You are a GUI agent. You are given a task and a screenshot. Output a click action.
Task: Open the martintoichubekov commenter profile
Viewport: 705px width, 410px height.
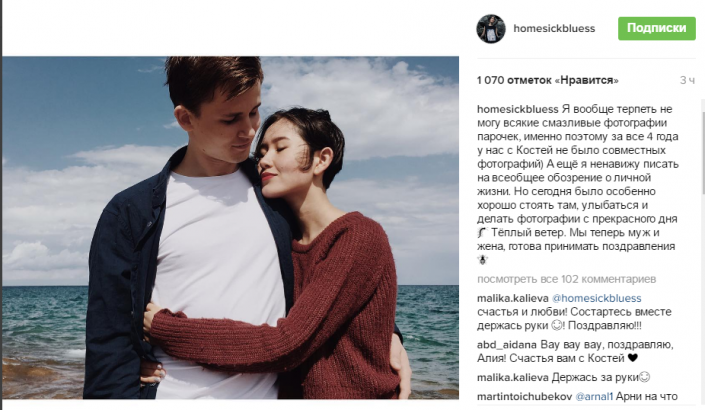click(x=524, y=397)
